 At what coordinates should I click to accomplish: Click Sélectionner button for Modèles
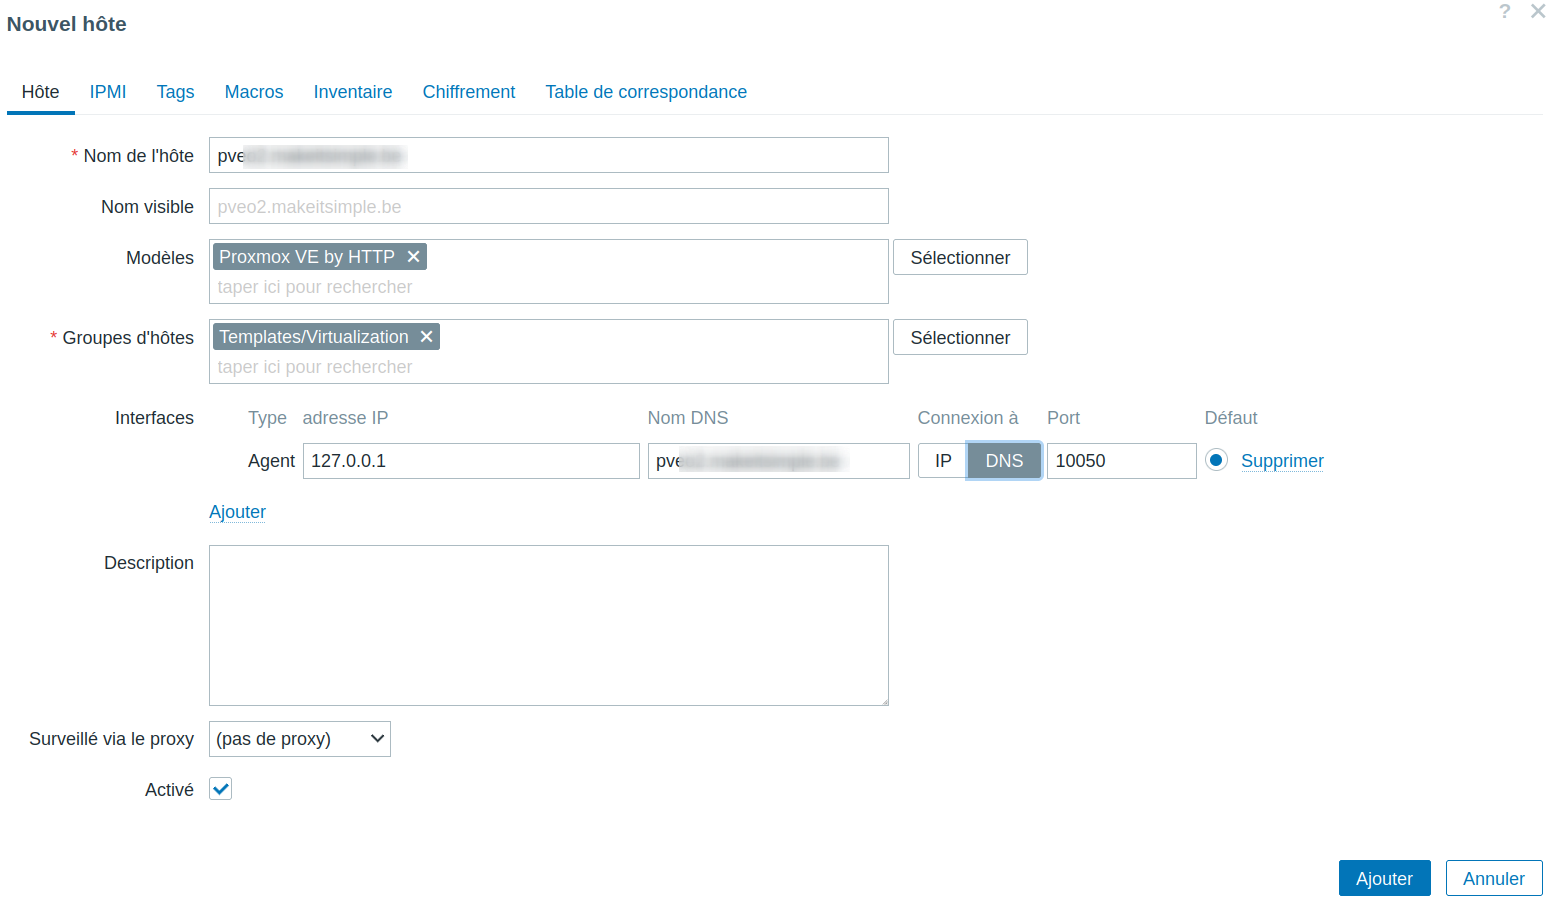point(960,257)
